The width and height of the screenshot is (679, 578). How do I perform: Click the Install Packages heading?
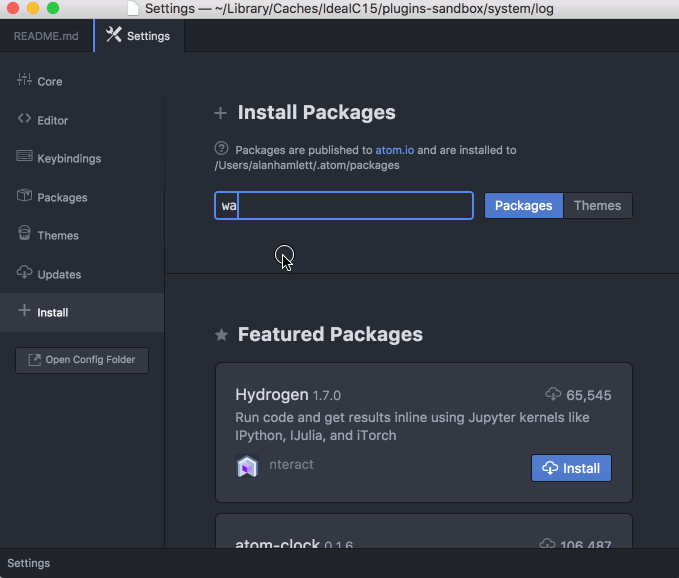(x=317, y=113)
